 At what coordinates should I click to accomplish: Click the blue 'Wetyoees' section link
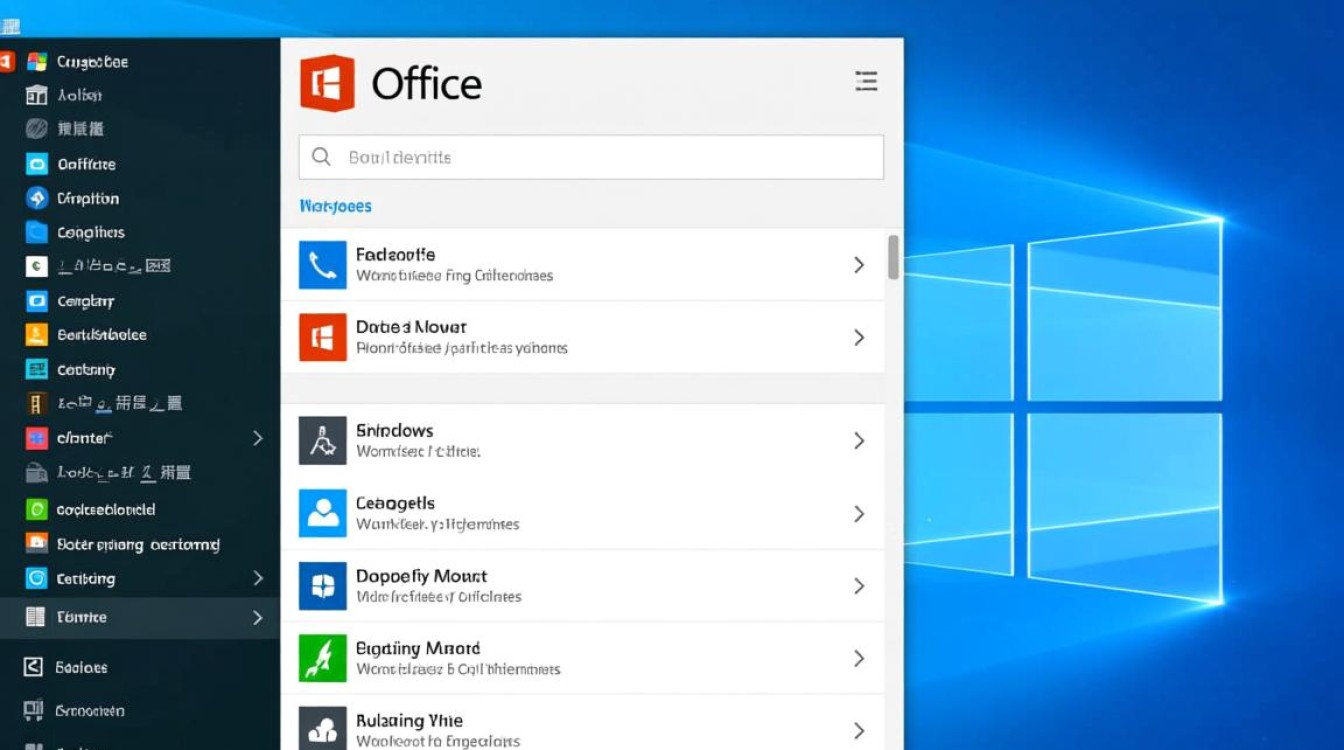tap(336, 206)
